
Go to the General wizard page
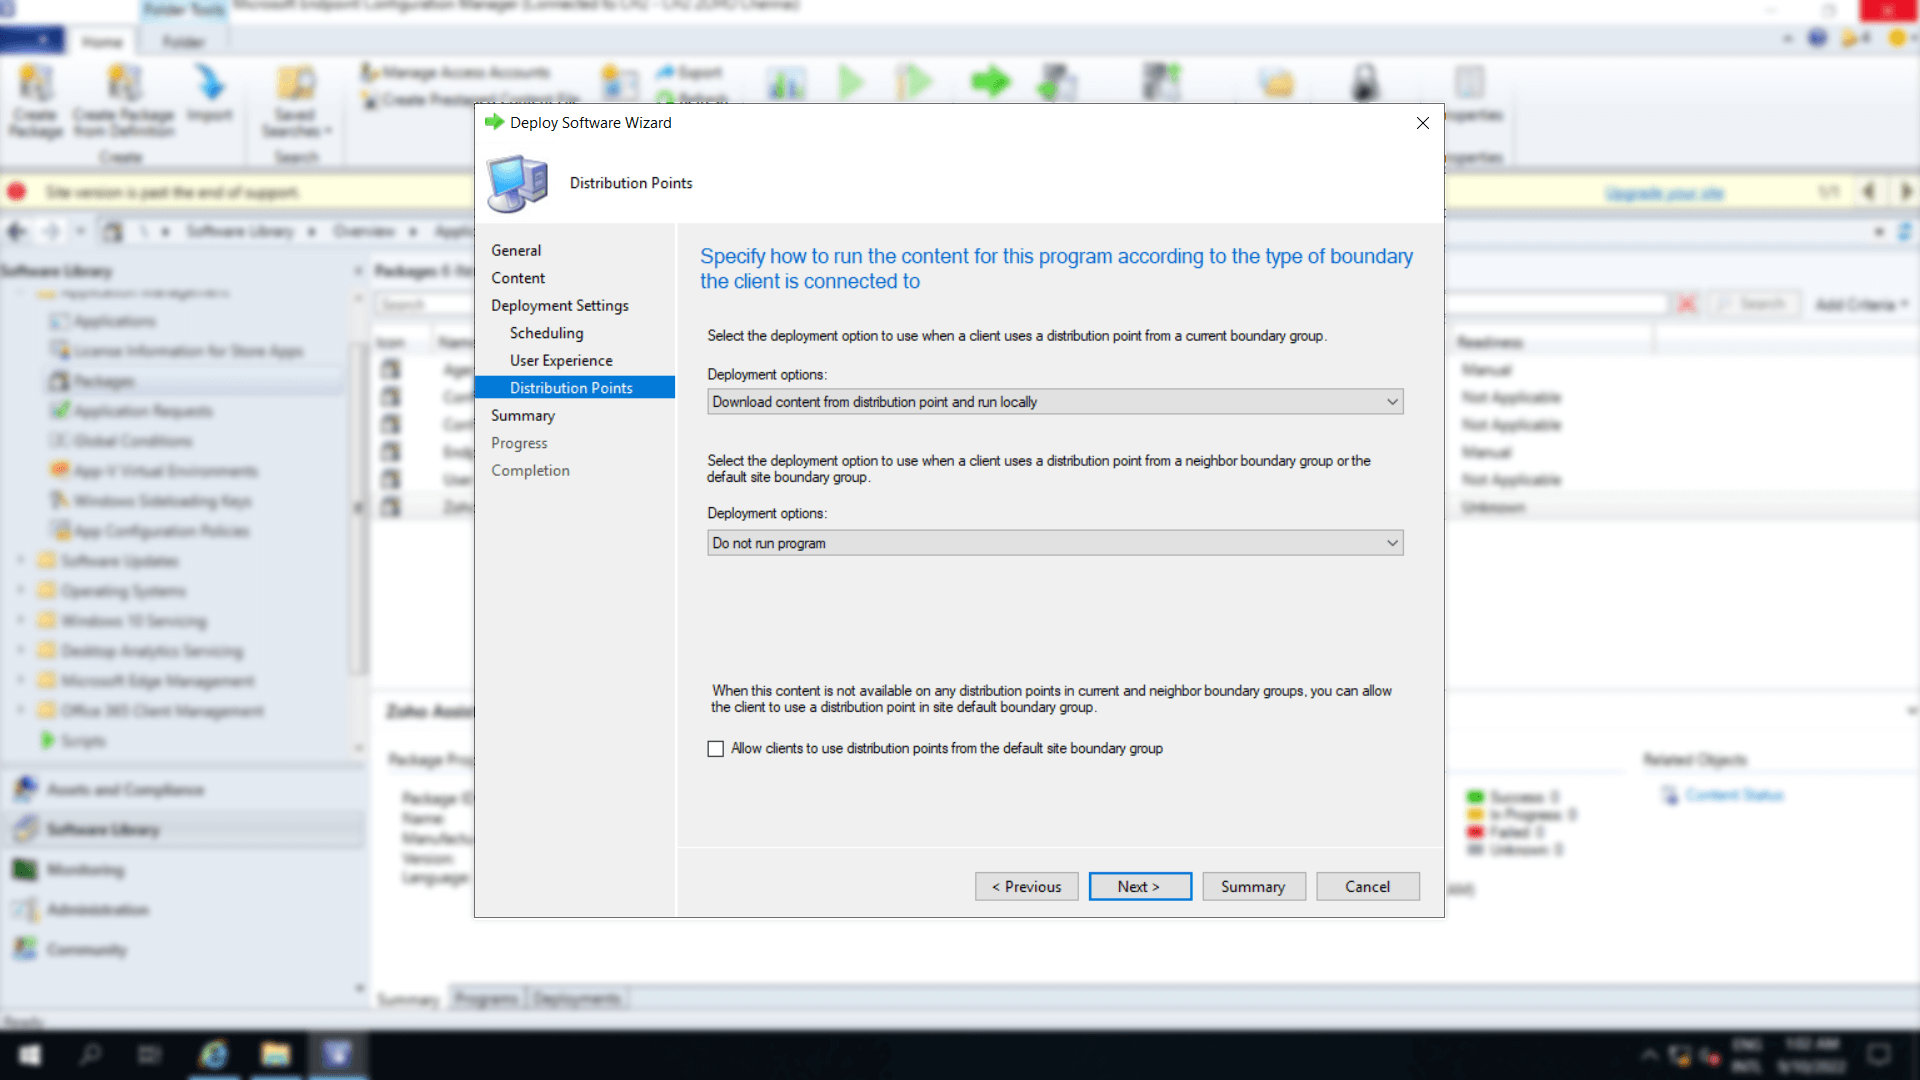pyautogui.click(x=516, y=250)
